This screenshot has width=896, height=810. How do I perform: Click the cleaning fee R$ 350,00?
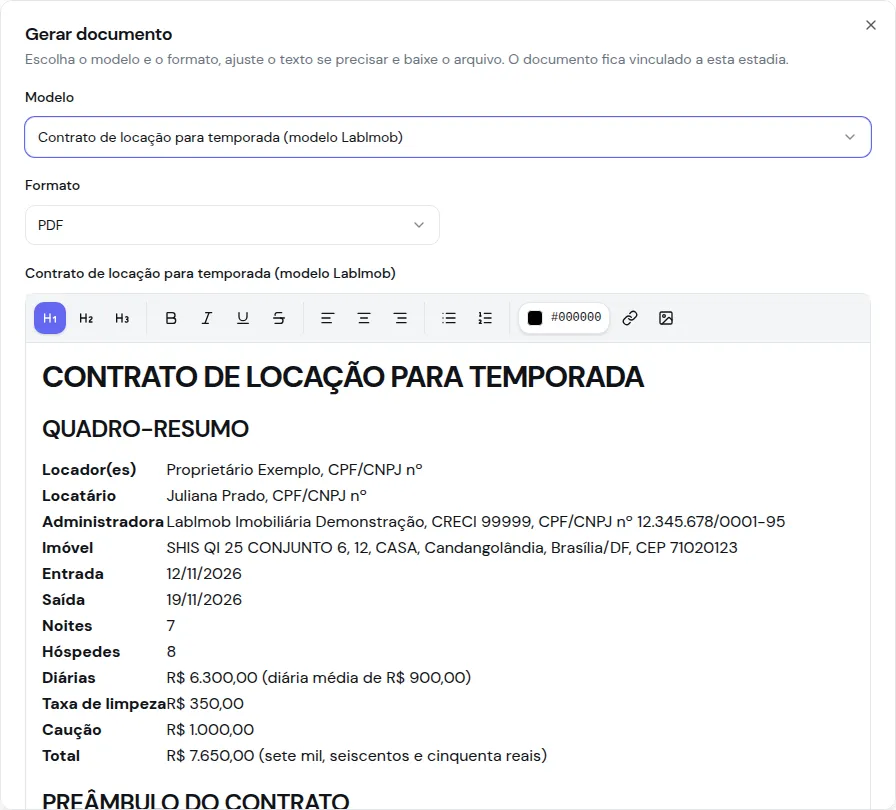click(205, 704)
